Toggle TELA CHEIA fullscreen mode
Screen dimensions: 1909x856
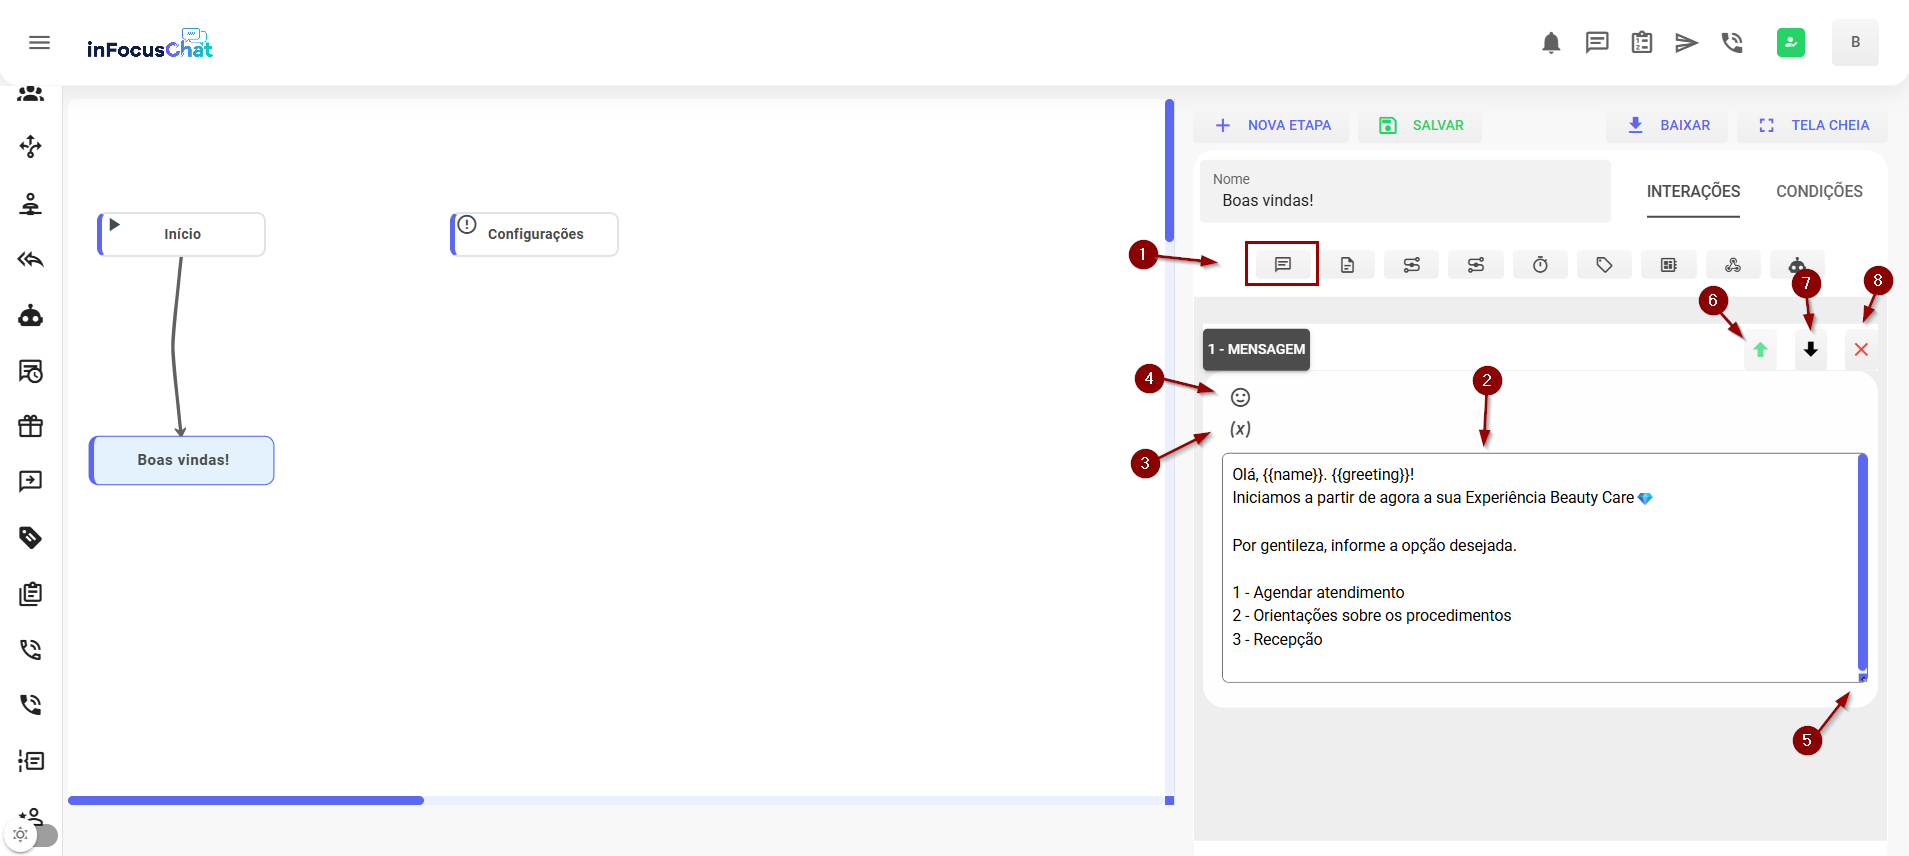pyautogui.click(x=1813, y=125)
